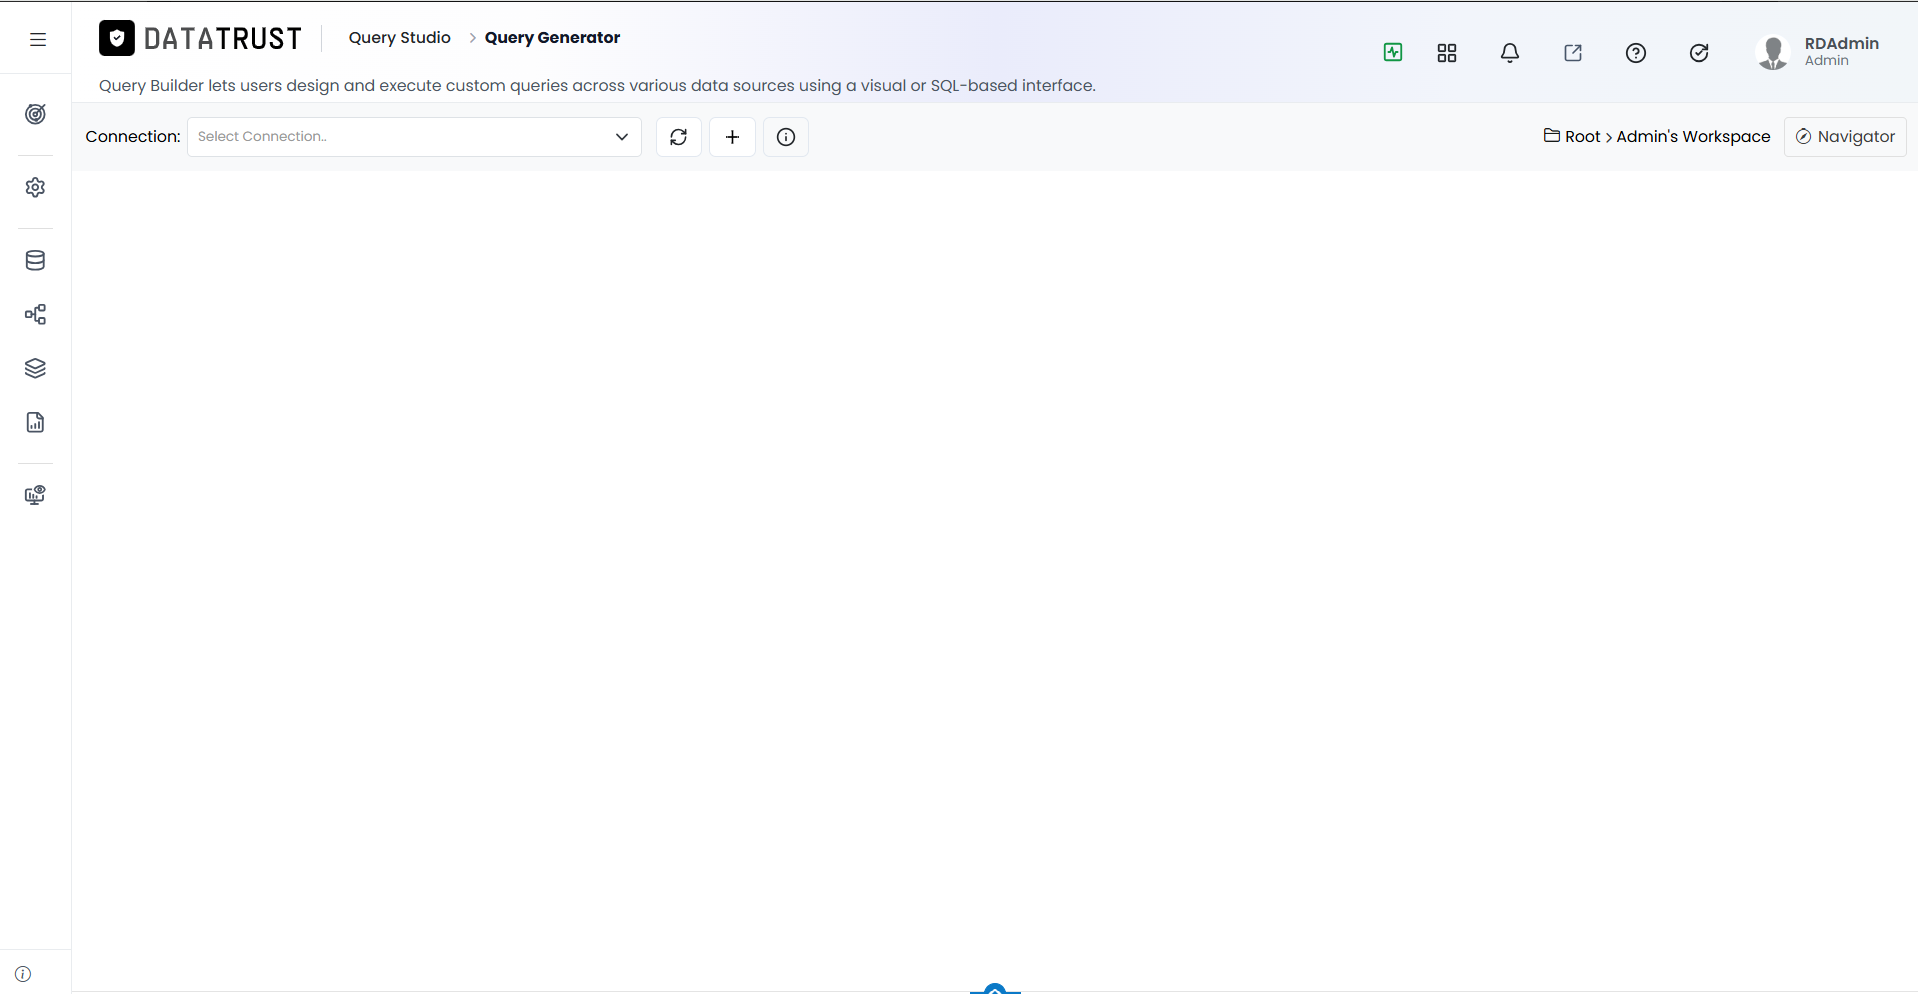Click the refresh-check icon in header
The height and width of the screenshot is (994, 1918).
pyautogui.click(x=1699, y=53)
